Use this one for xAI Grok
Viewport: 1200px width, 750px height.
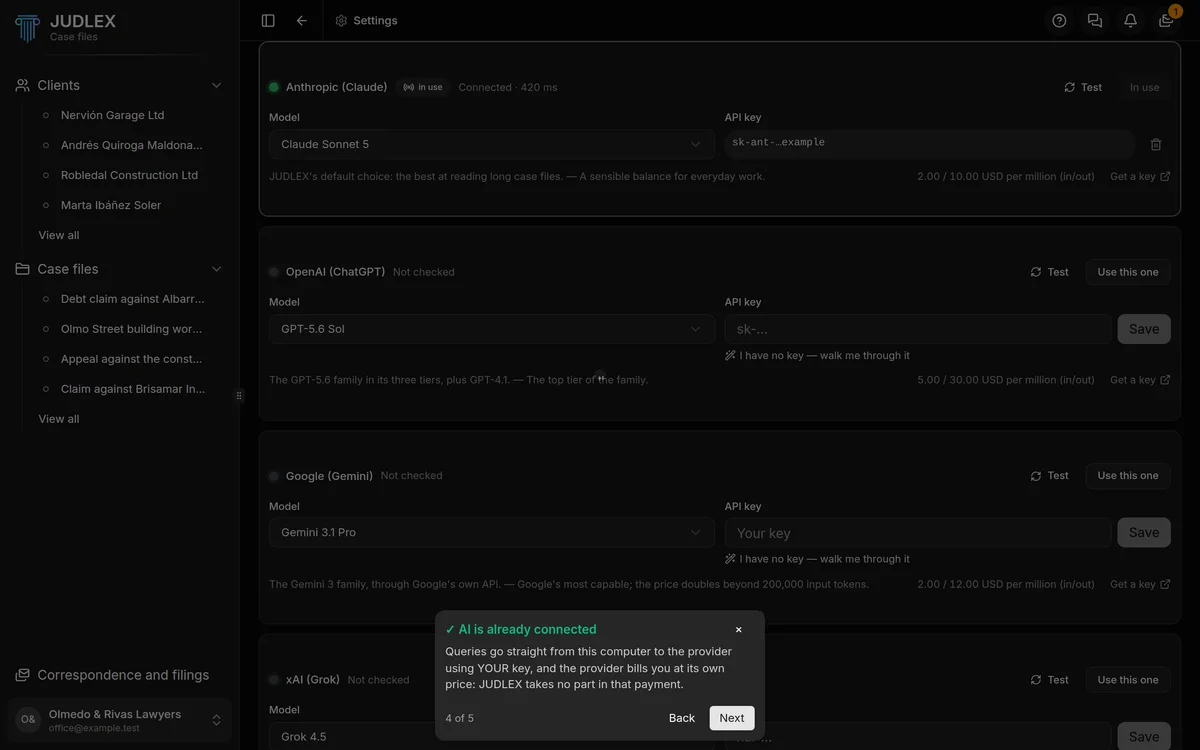[x=1128, y=680]
